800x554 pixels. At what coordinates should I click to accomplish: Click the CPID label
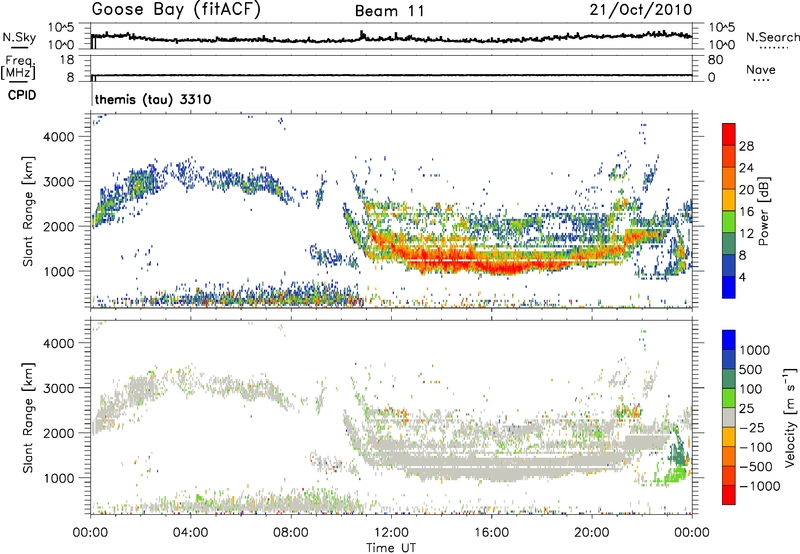point(22,95)
